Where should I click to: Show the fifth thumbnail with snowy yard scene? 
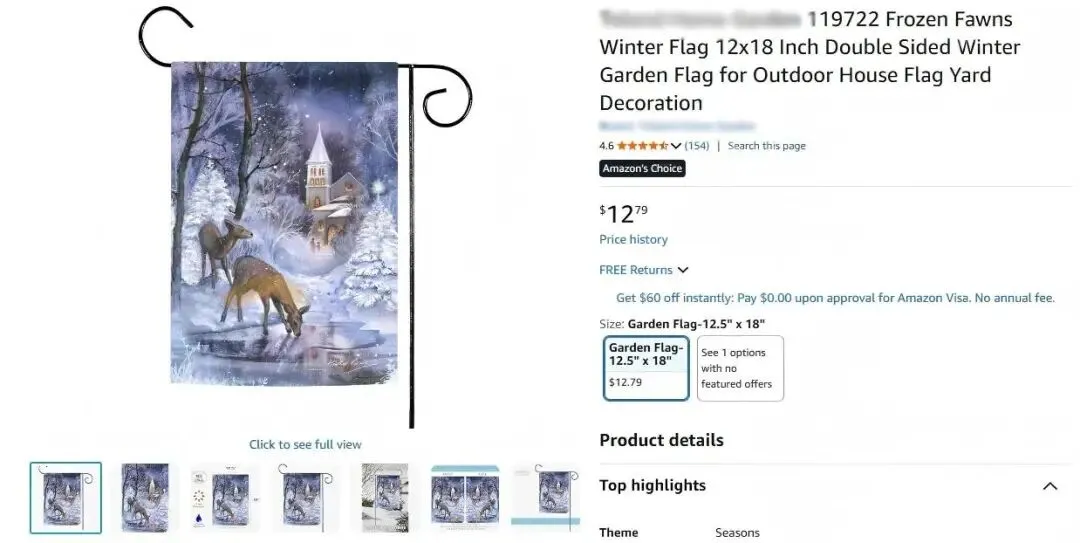click(x=385, y=498)
